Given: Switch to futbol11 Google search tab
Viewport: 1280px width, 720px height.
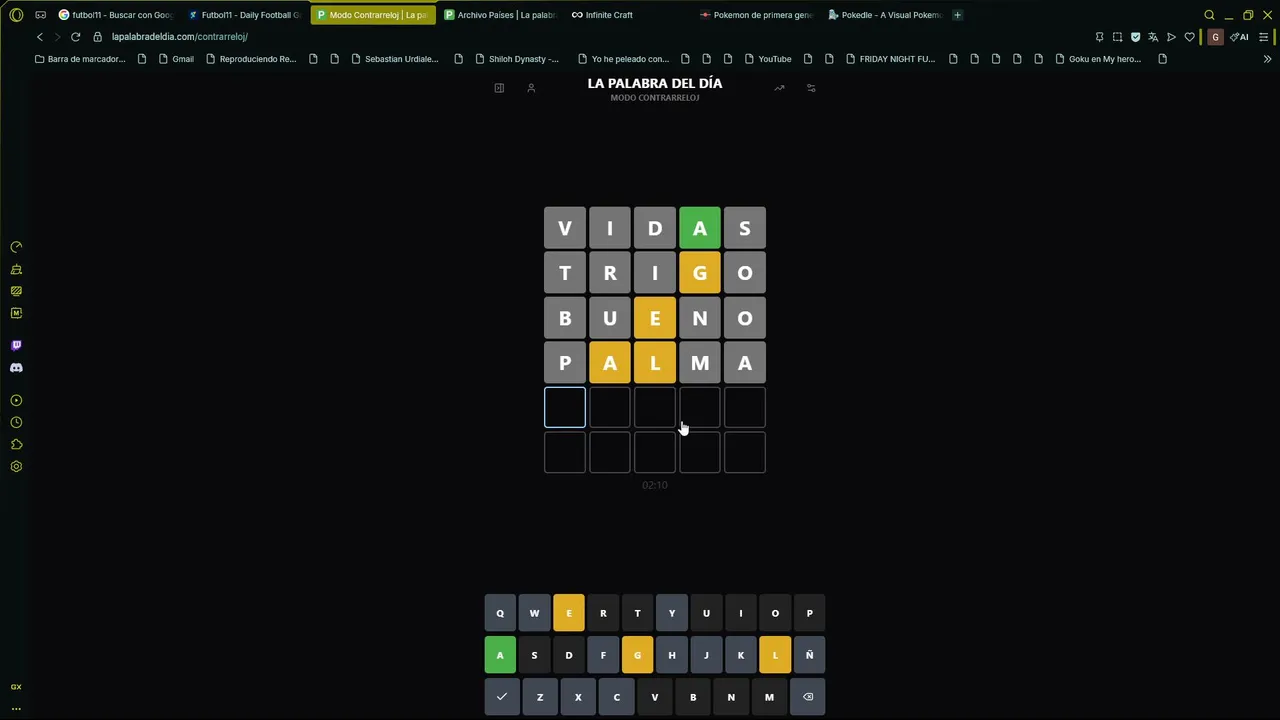Looking at the screenshot, I should (x=116, y=15).
